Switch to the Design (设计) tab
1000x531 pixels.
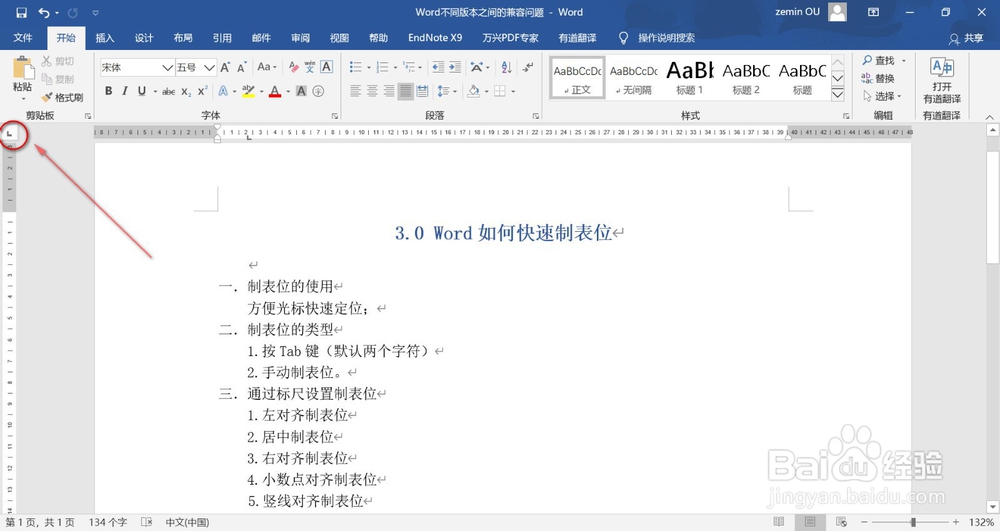[144, 38]
